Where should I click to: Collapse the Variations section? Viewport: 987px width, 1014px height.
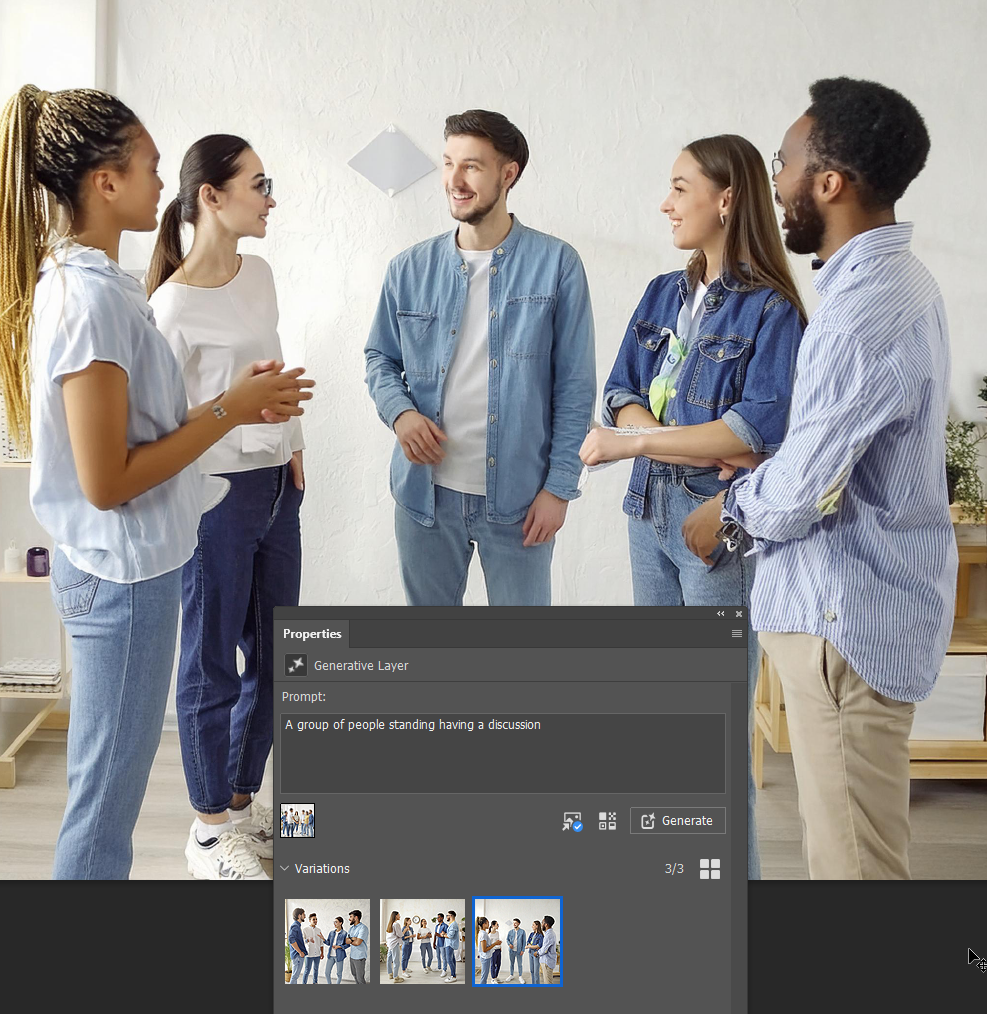point(283,869)
